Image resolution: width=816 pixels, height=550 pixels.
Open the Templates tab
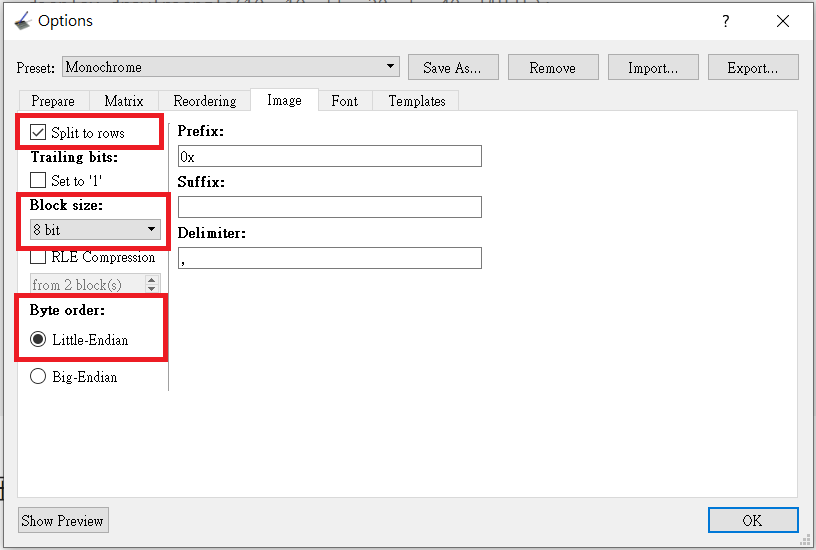point(417,101)
